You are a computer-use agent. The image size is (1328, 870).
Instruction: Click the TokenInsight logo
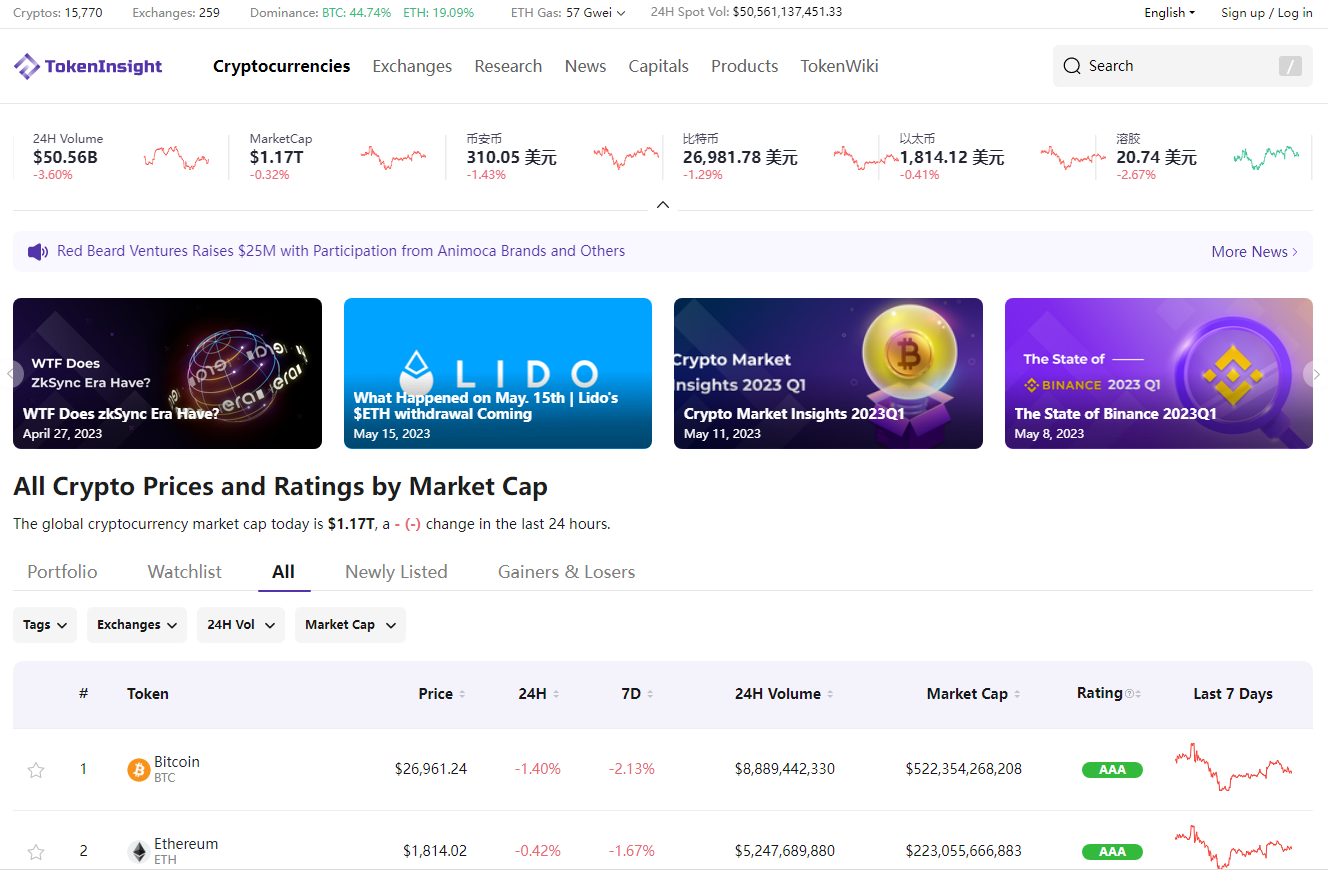88,66
